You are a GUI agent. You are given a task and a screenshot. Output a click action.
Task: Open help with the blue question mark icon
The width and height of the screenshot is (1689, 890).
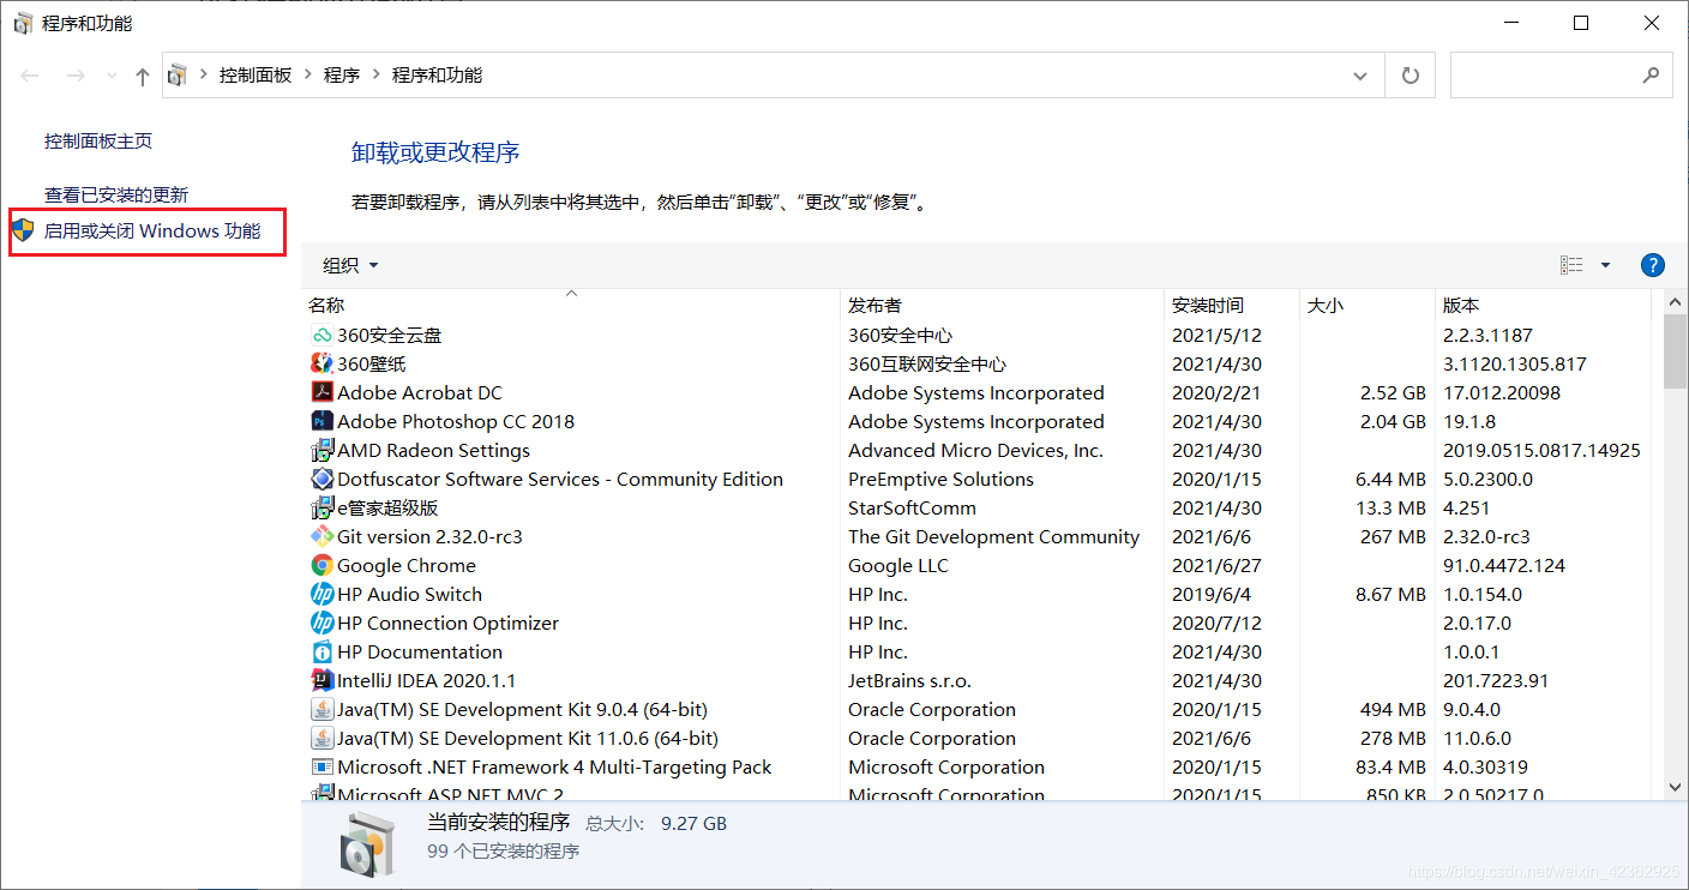(x=1652, y=265)
